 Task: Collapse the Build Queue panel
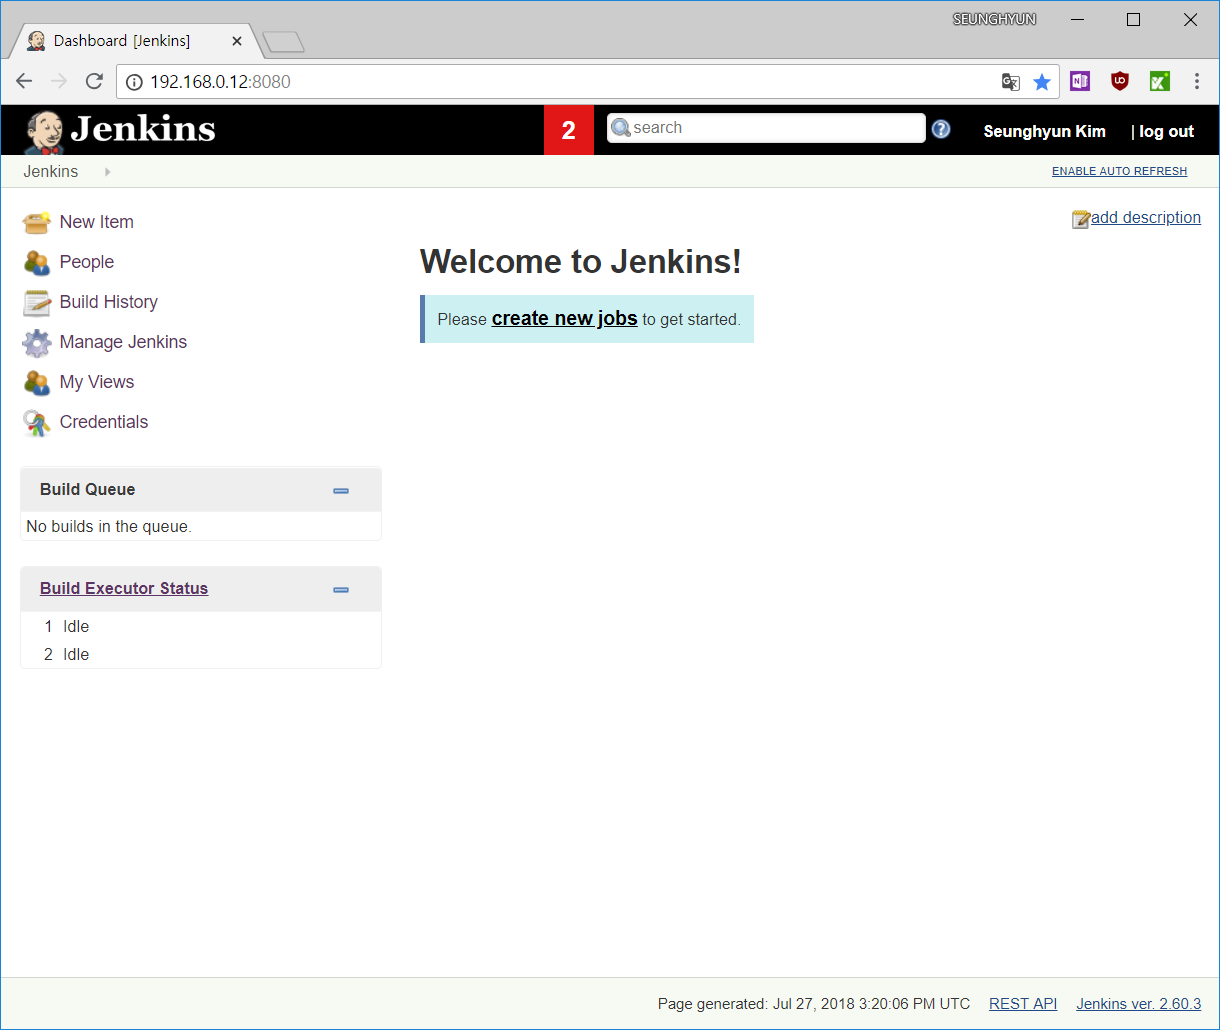click(x=340, y=490)
